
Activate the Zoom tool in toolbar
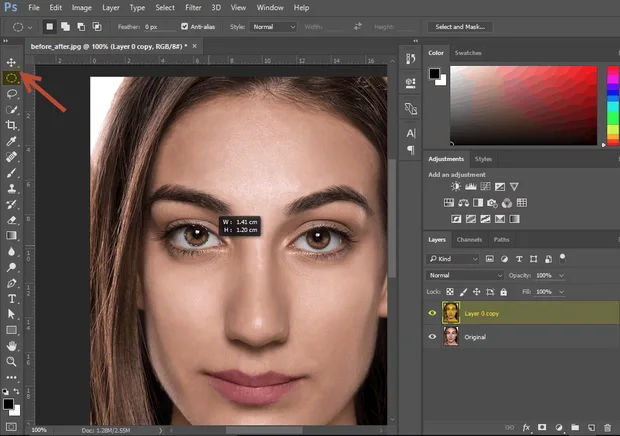[11, 361]
